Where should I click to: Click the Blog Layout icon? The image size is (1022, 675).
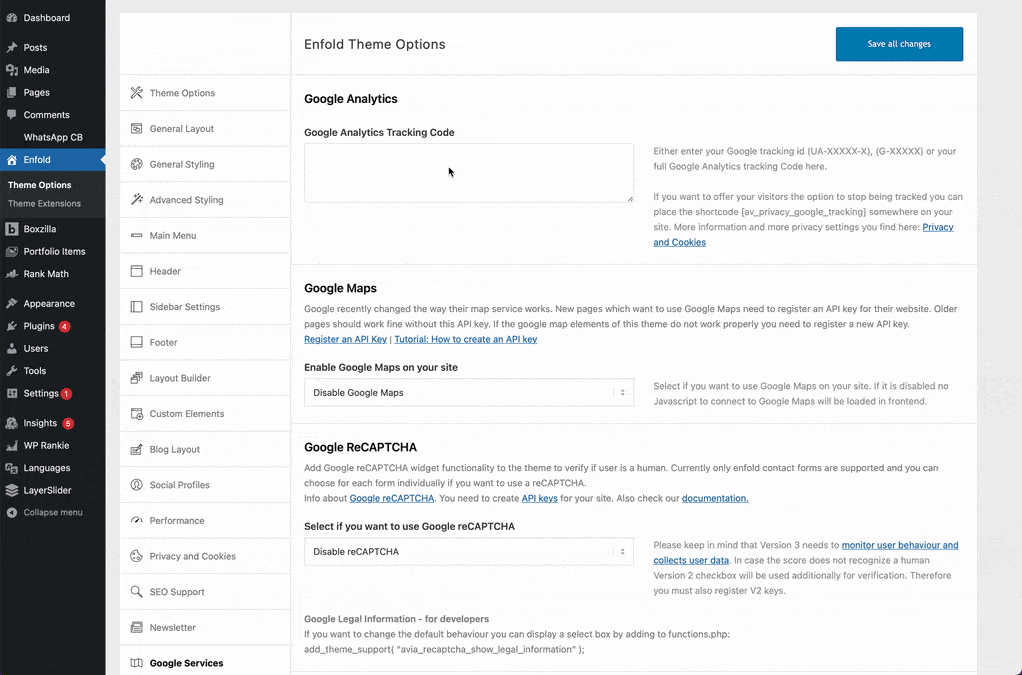137,450
